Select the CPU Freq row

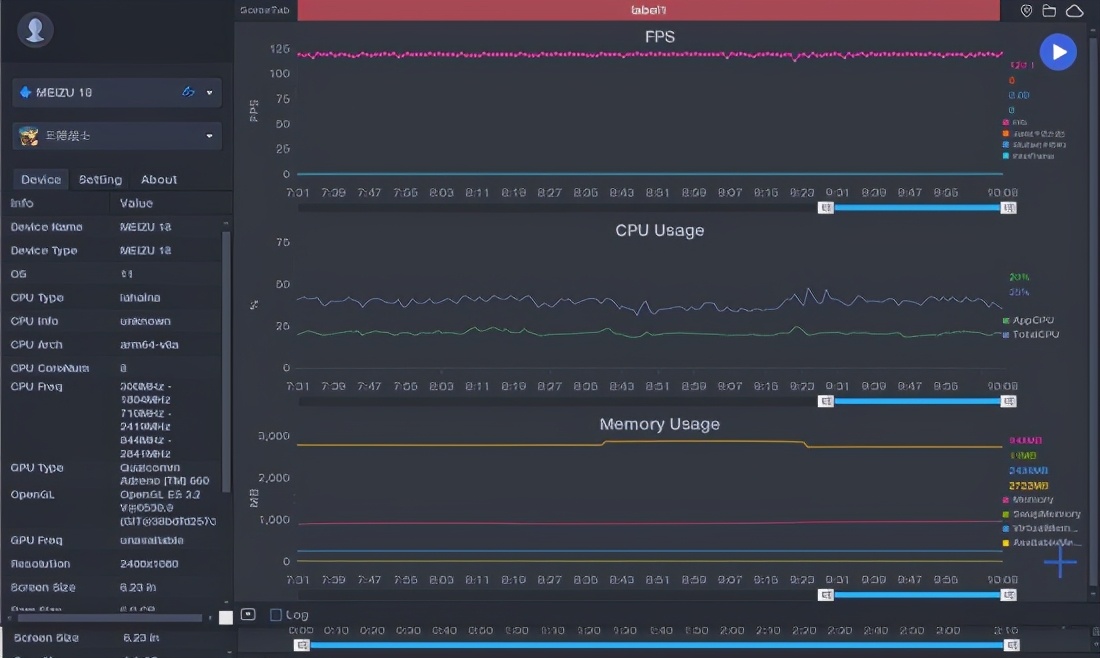coord(112,419)
